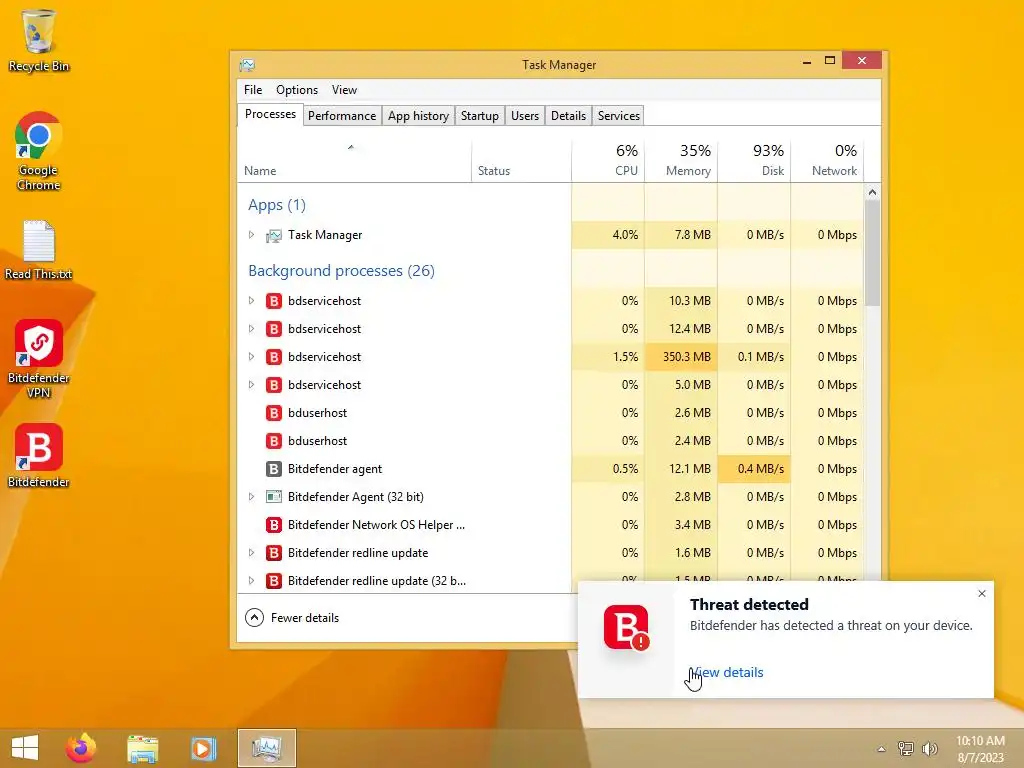
Task: Click View details in threat notification
Action: [727, 673]
